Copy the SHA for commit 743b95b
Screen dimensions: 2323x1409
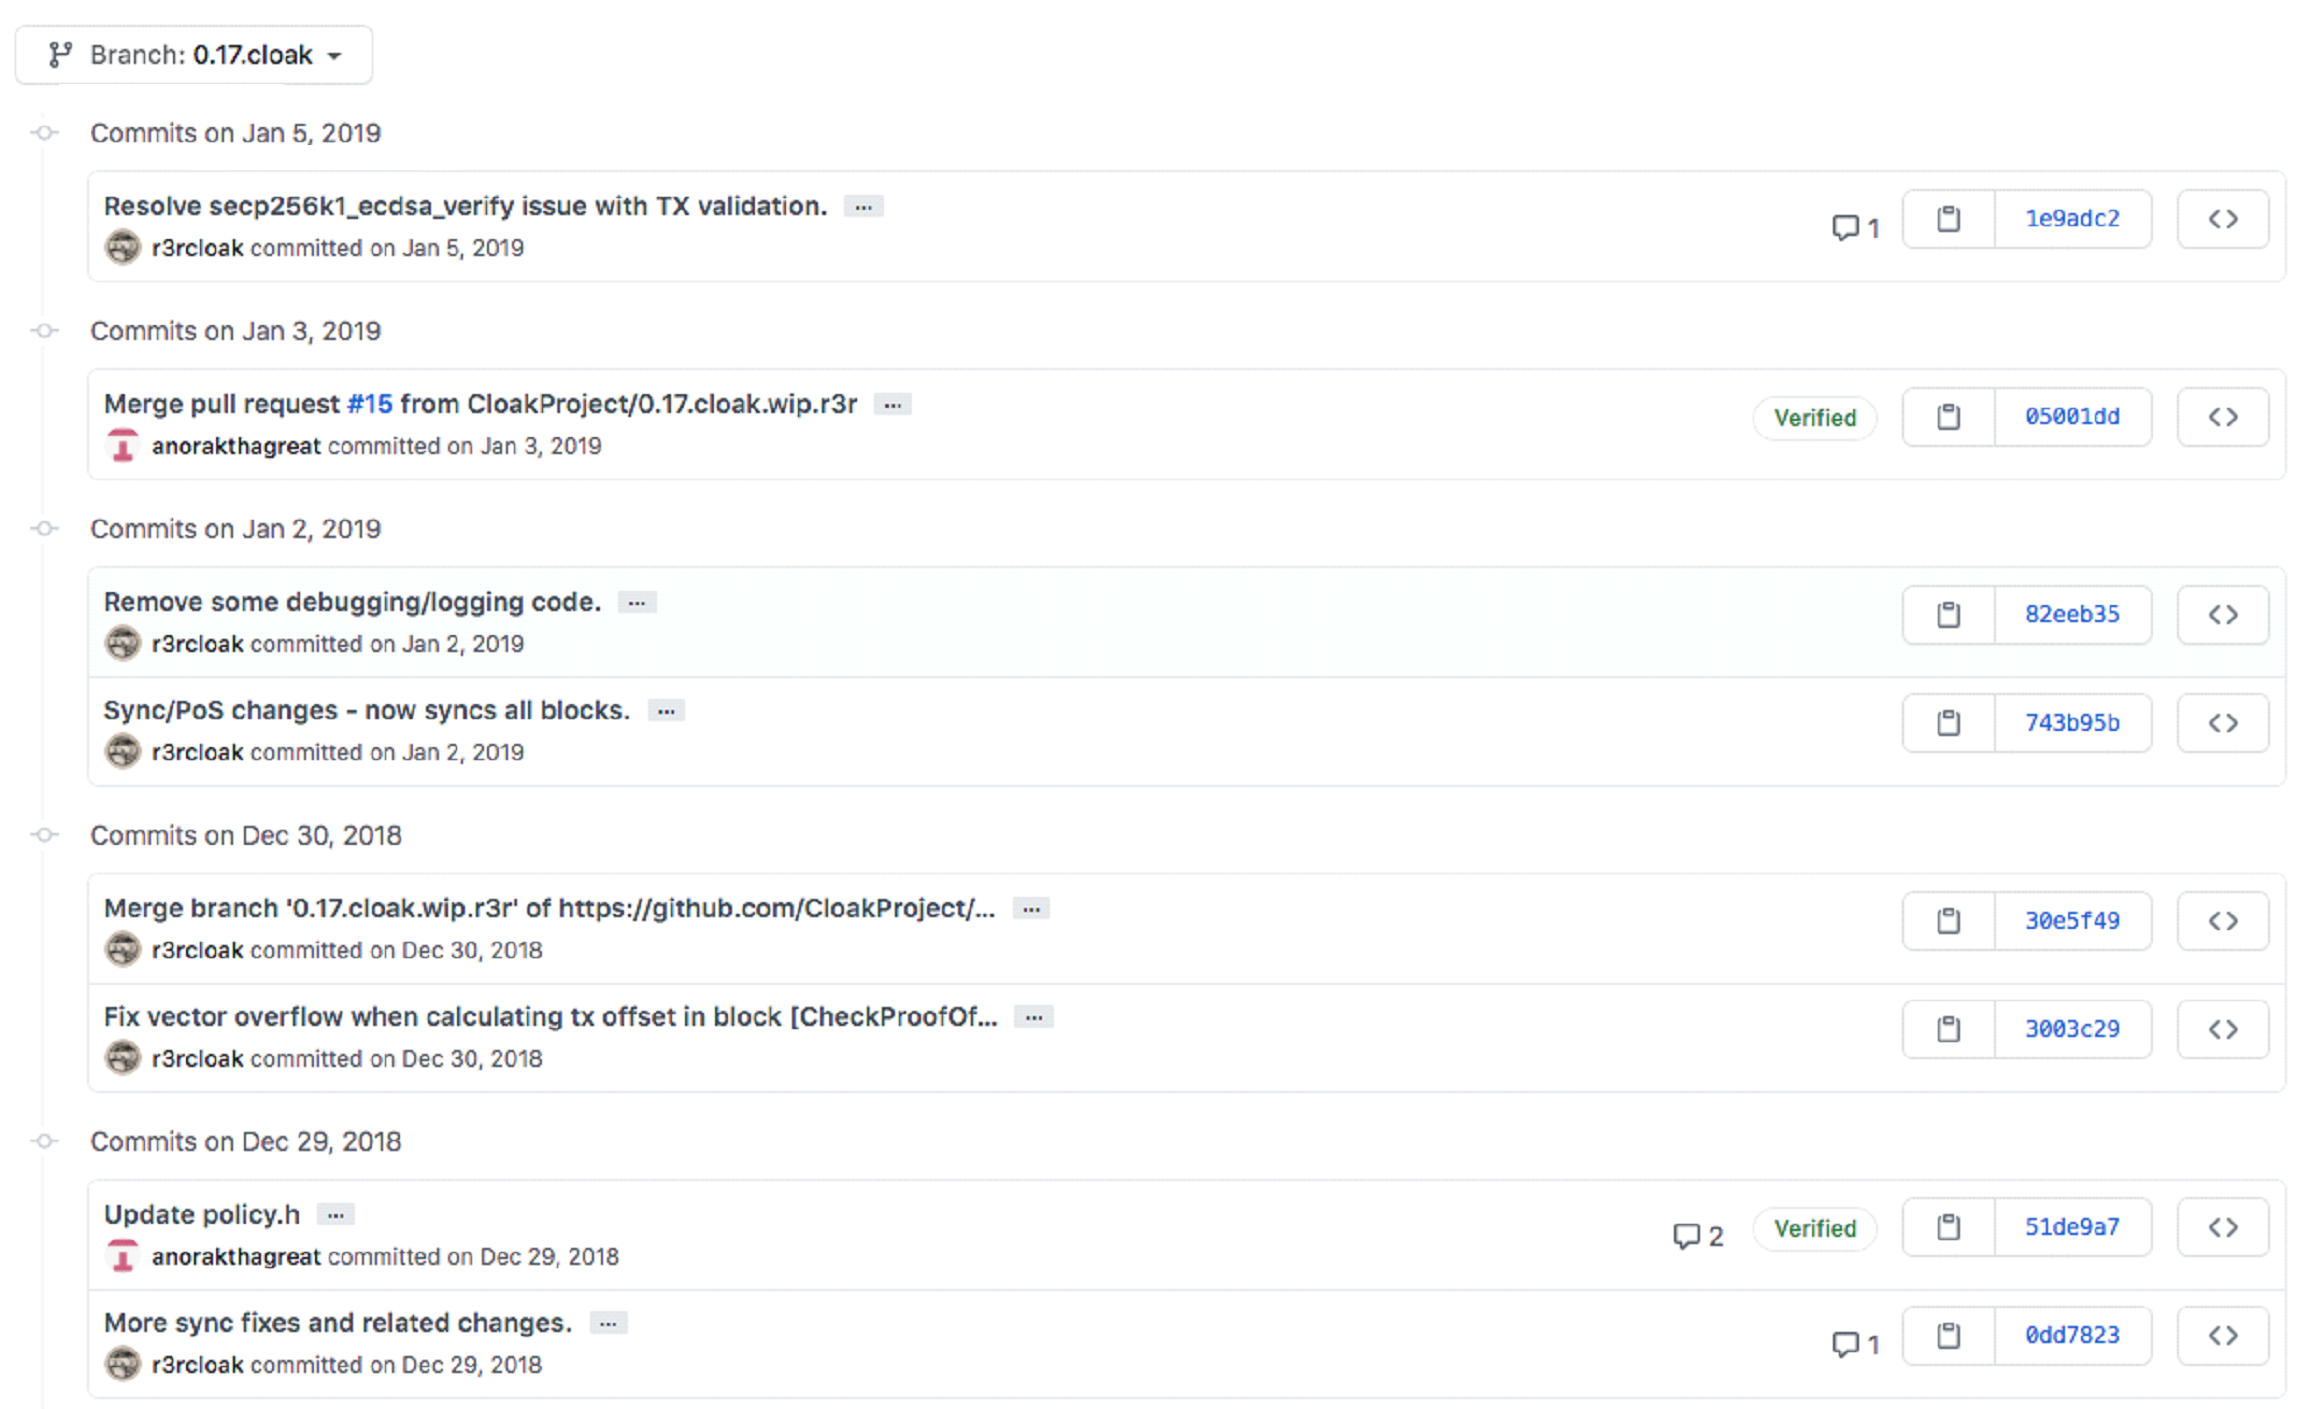coord(1948,723)
